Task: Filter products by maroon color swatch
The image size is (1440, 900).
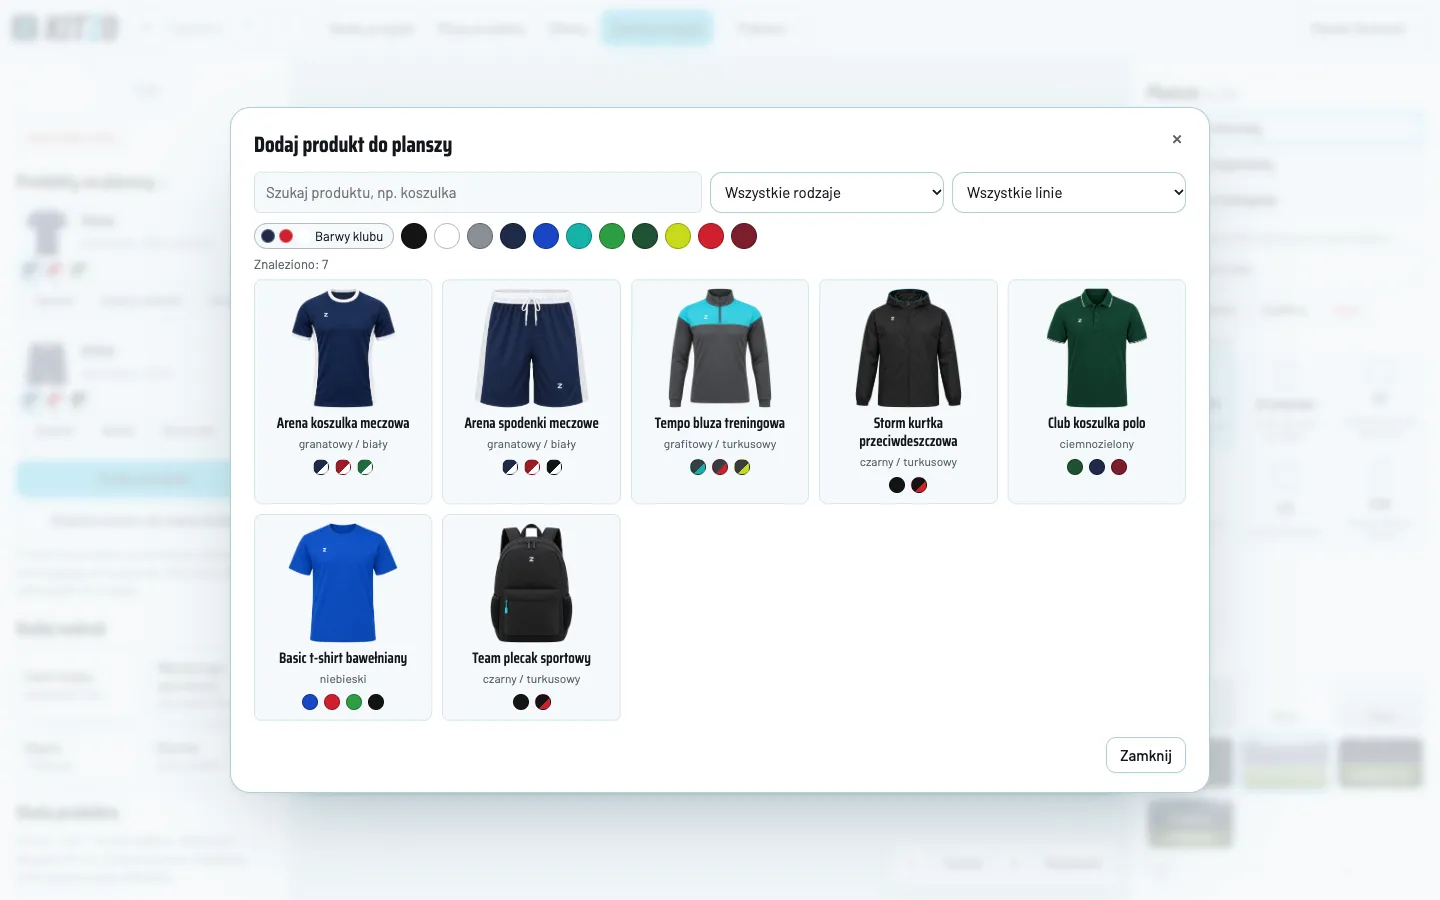Action: [744, 236]
